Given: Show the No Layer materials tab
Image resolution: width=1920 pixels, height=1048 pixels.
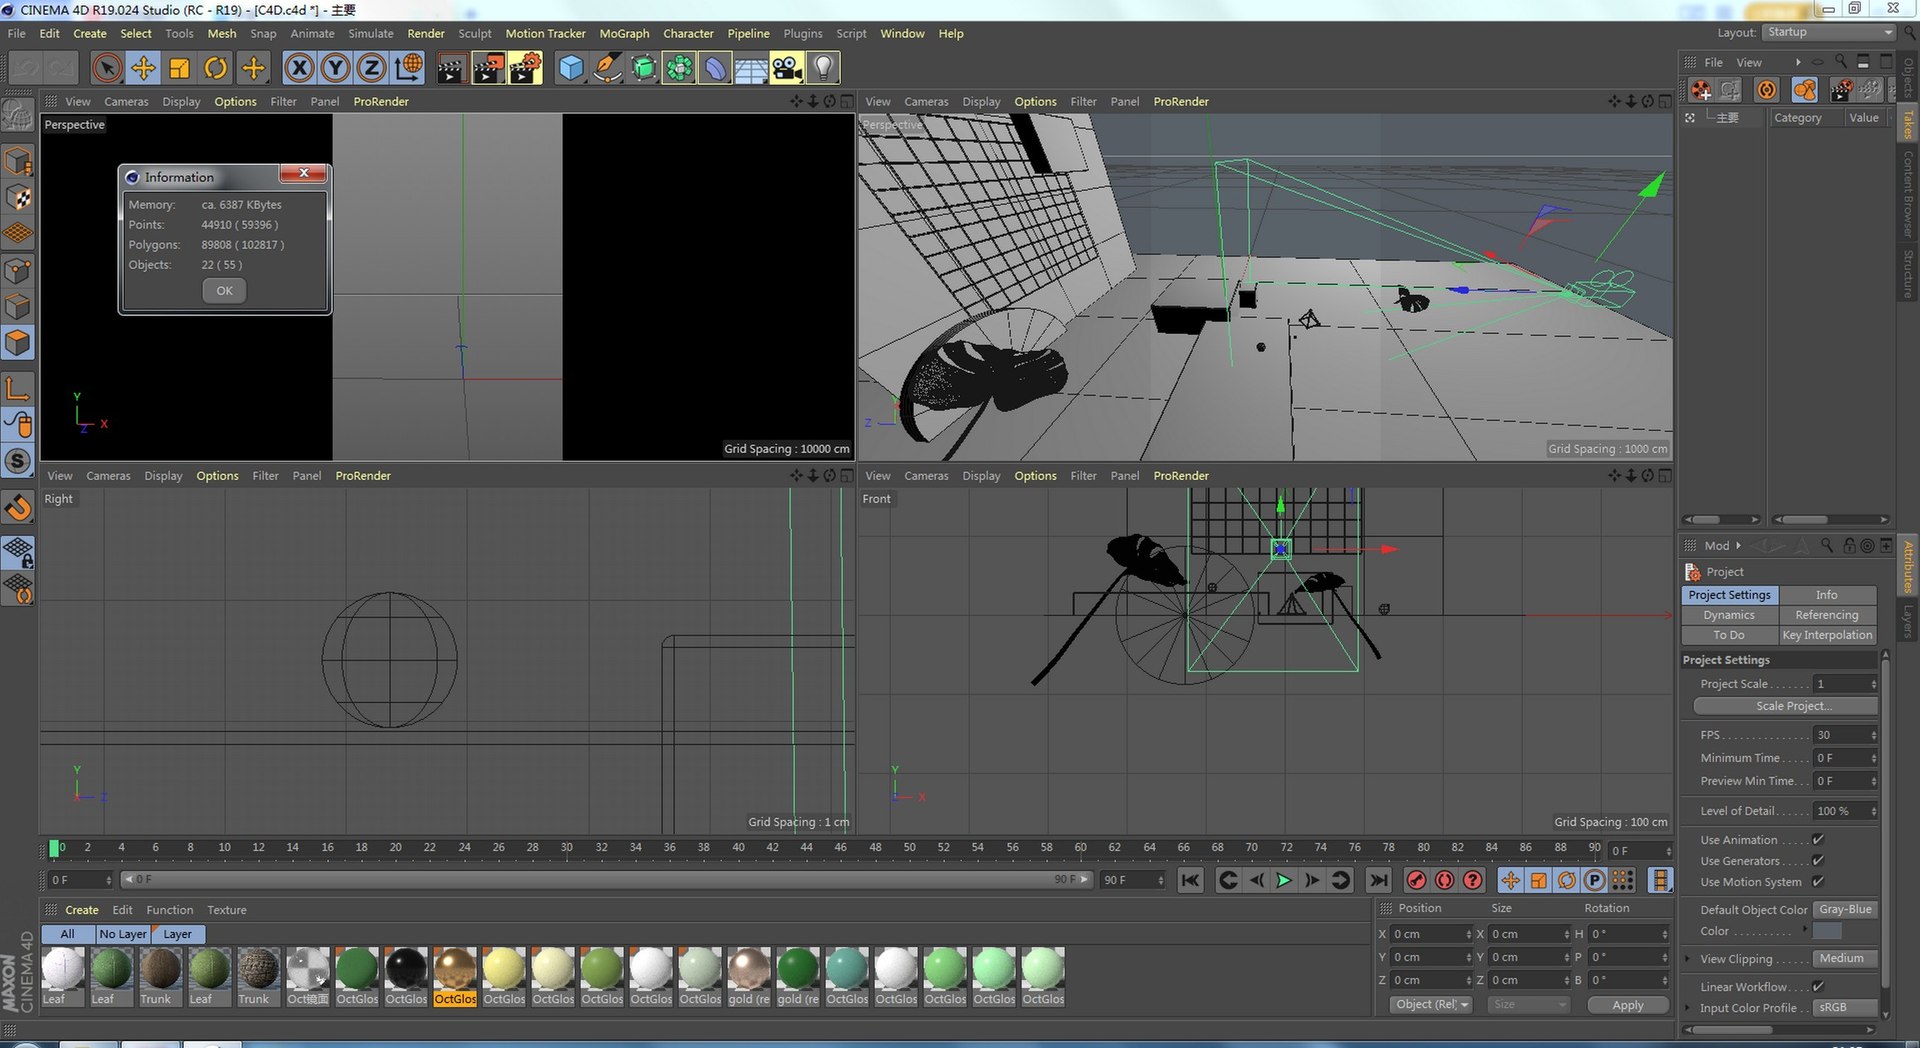Looking at the screenshot, I should (x=123, y=934).
